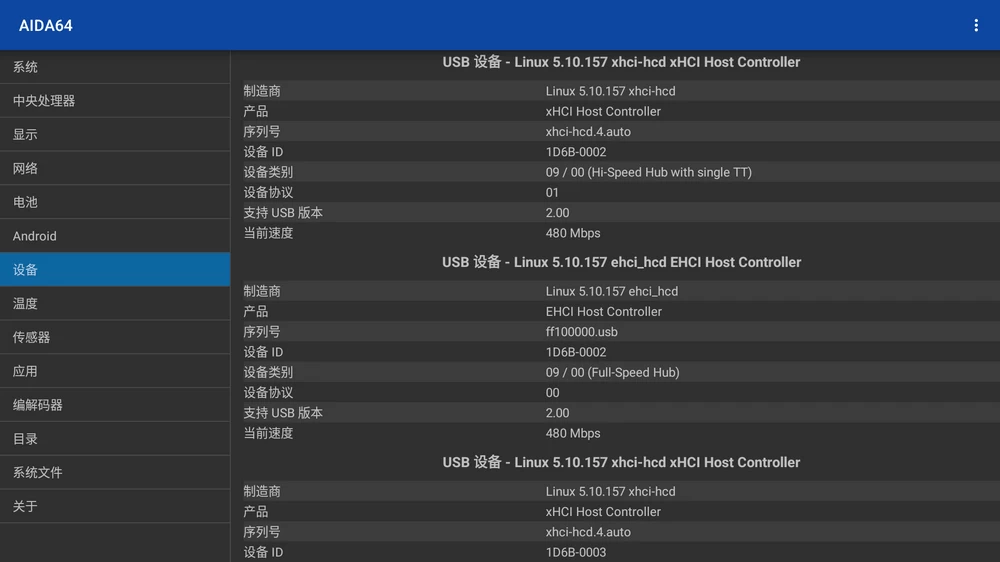1000x562 pixels.
Task: Click the EHCI Host Controller section header
Action: (x=621, y=262)
